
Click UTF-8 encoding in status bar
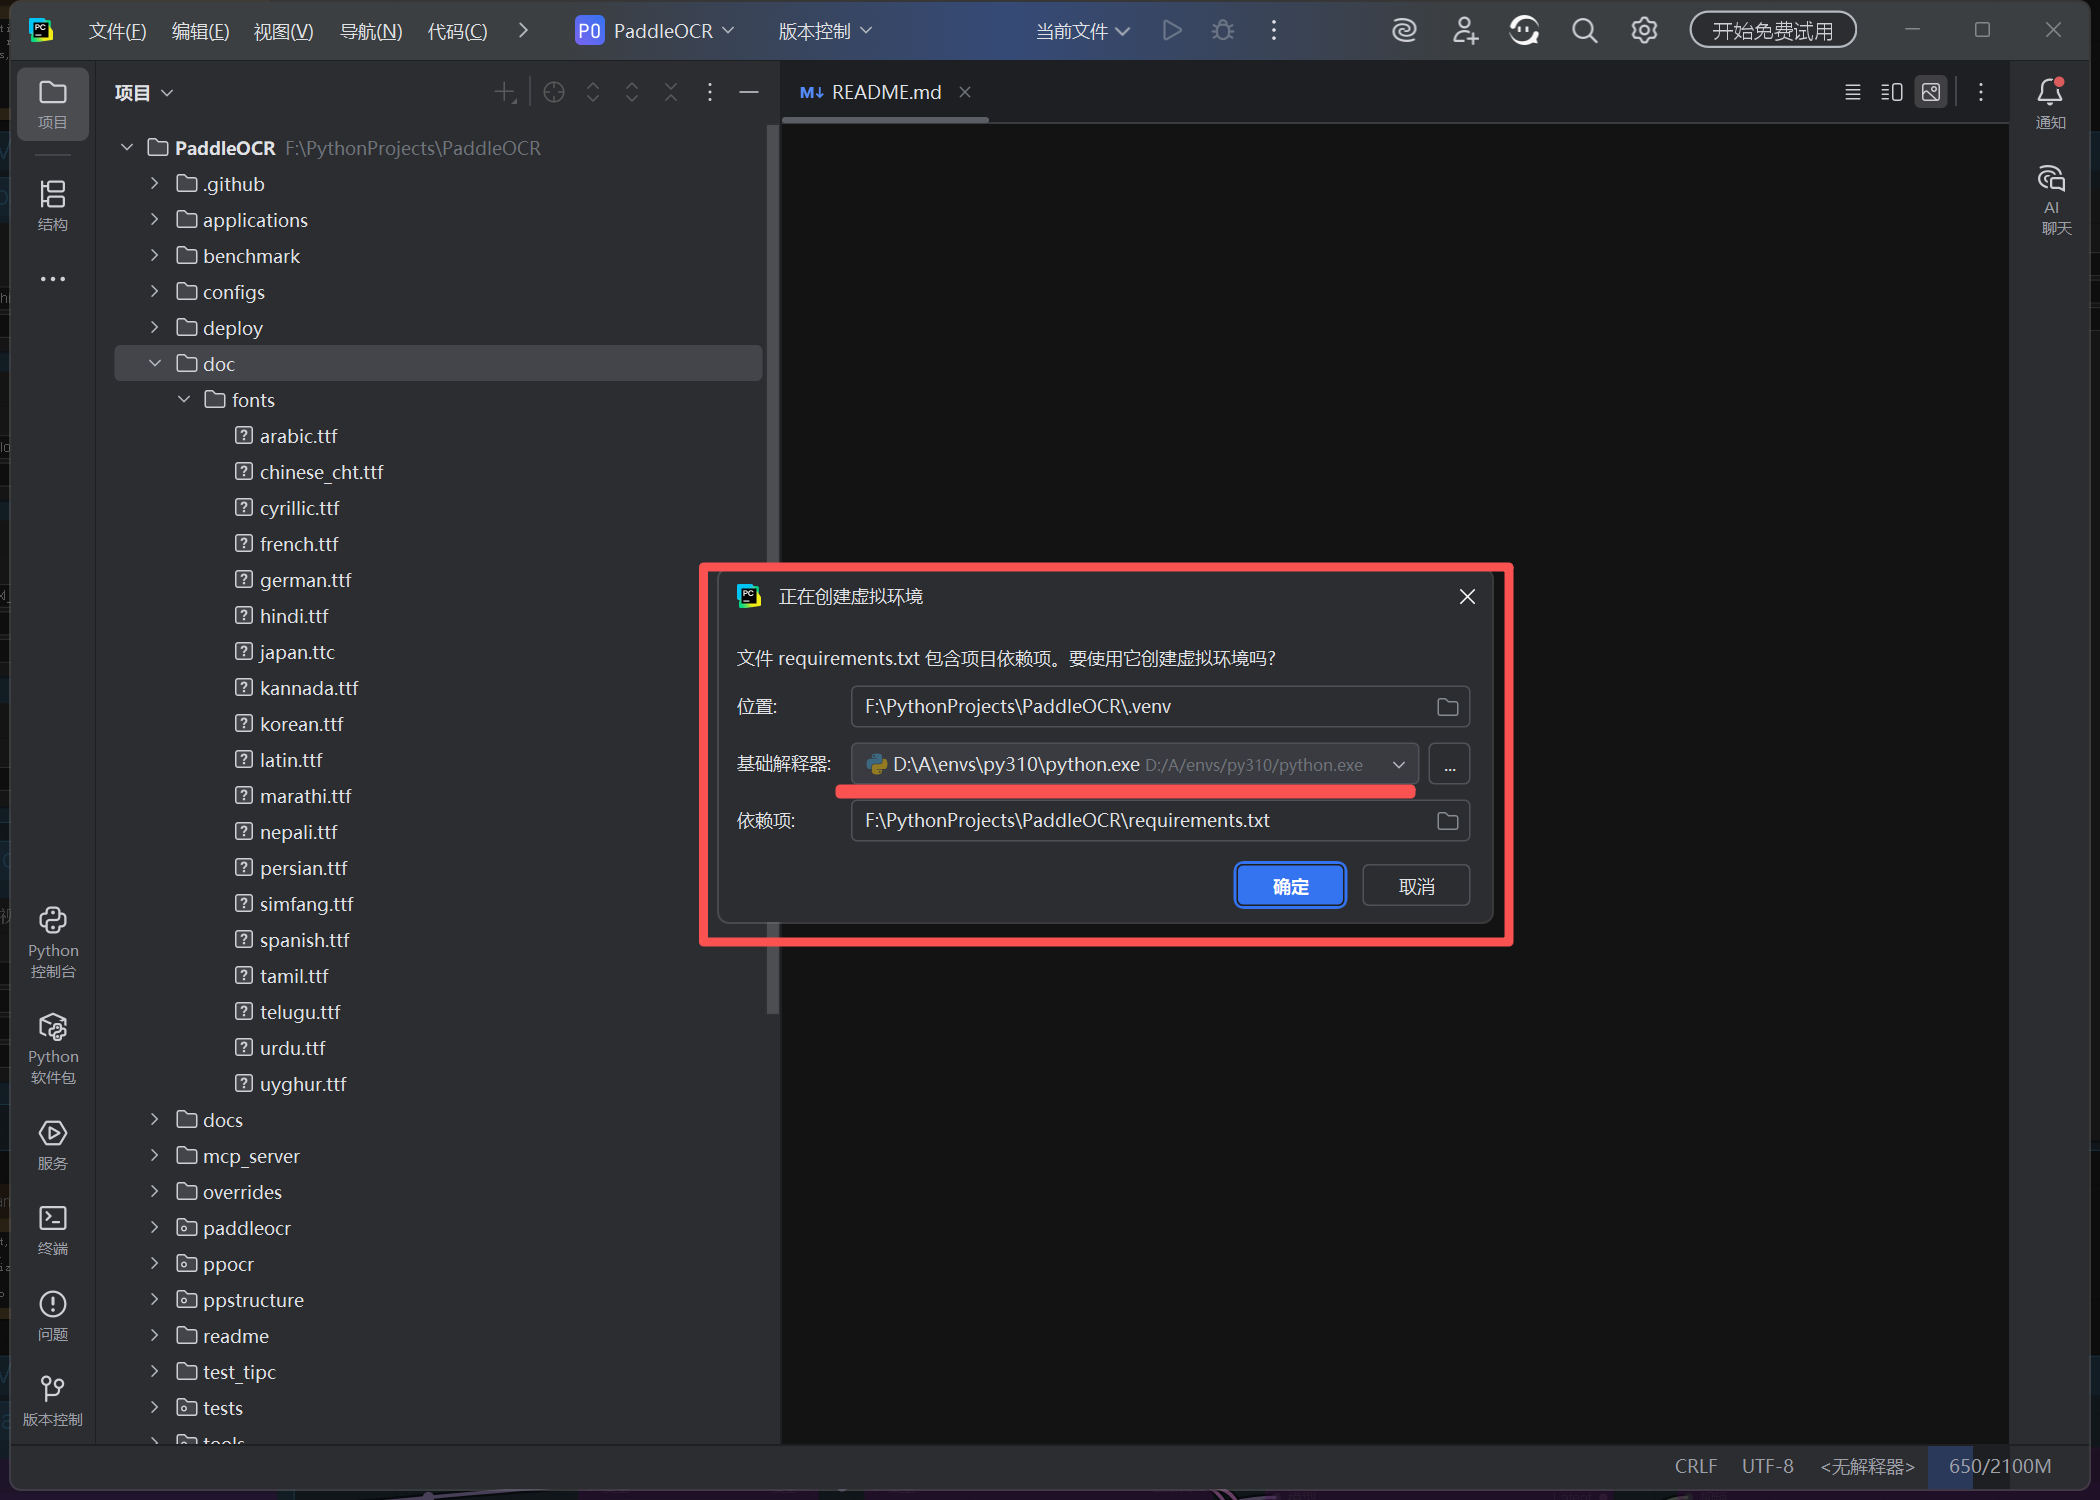click(1767, 1466)
